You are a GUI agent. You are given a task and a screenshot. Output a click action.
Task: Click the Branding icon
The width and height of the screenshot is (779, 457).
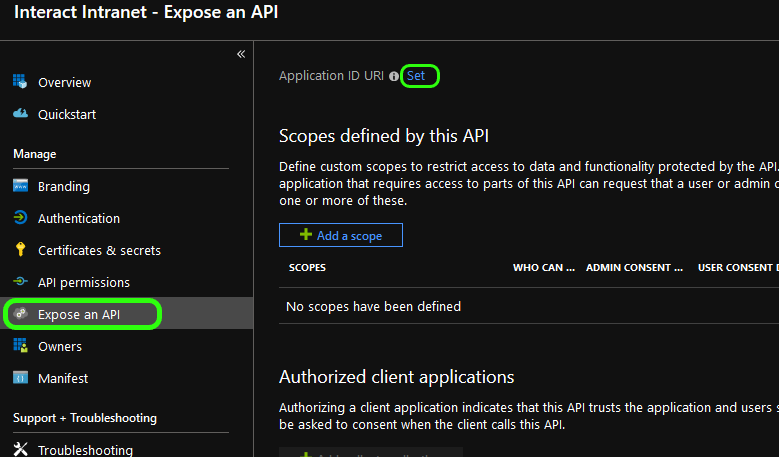(20, 186)
